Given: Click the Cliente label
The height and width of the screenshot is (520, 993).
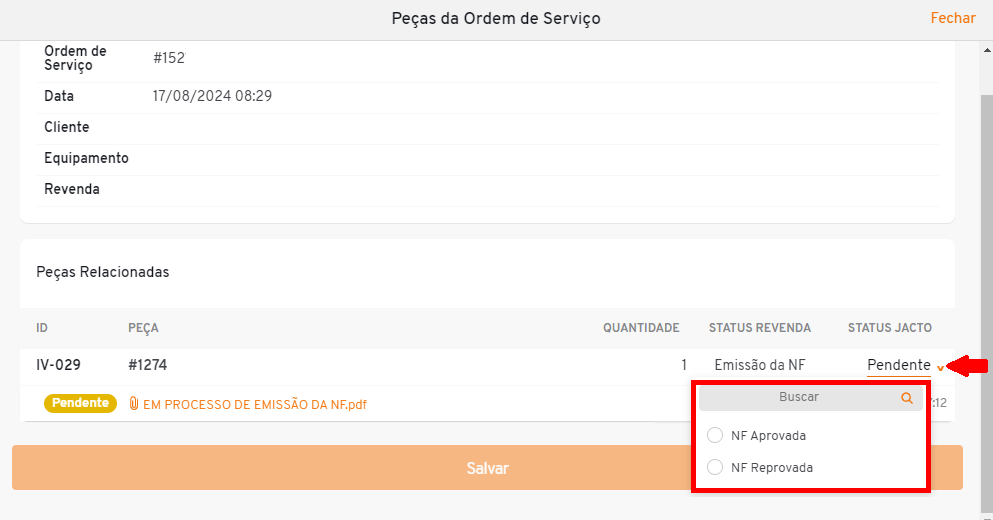Looking at the screenshot, I should point(66,127).
